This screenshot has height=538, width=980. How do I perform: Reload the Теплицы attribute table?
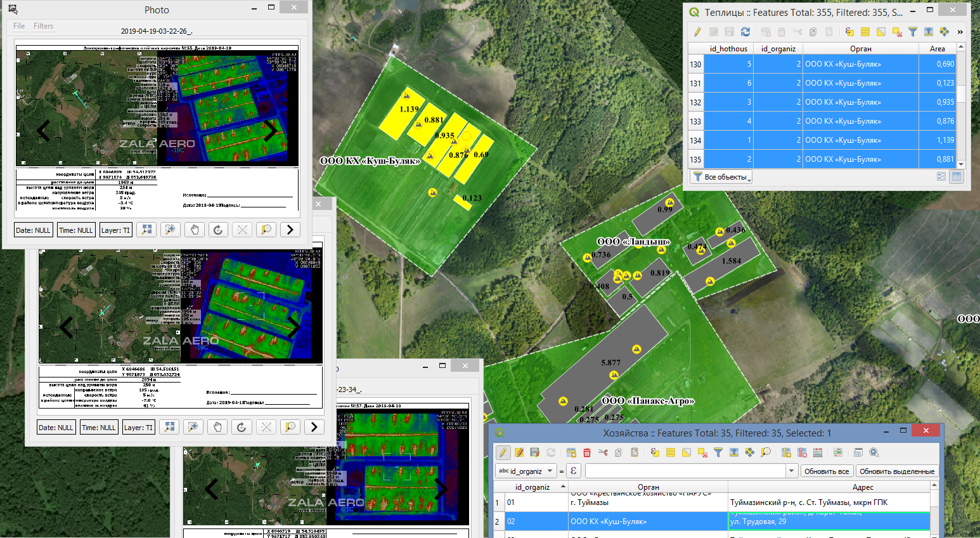click(x=746, y=31)
